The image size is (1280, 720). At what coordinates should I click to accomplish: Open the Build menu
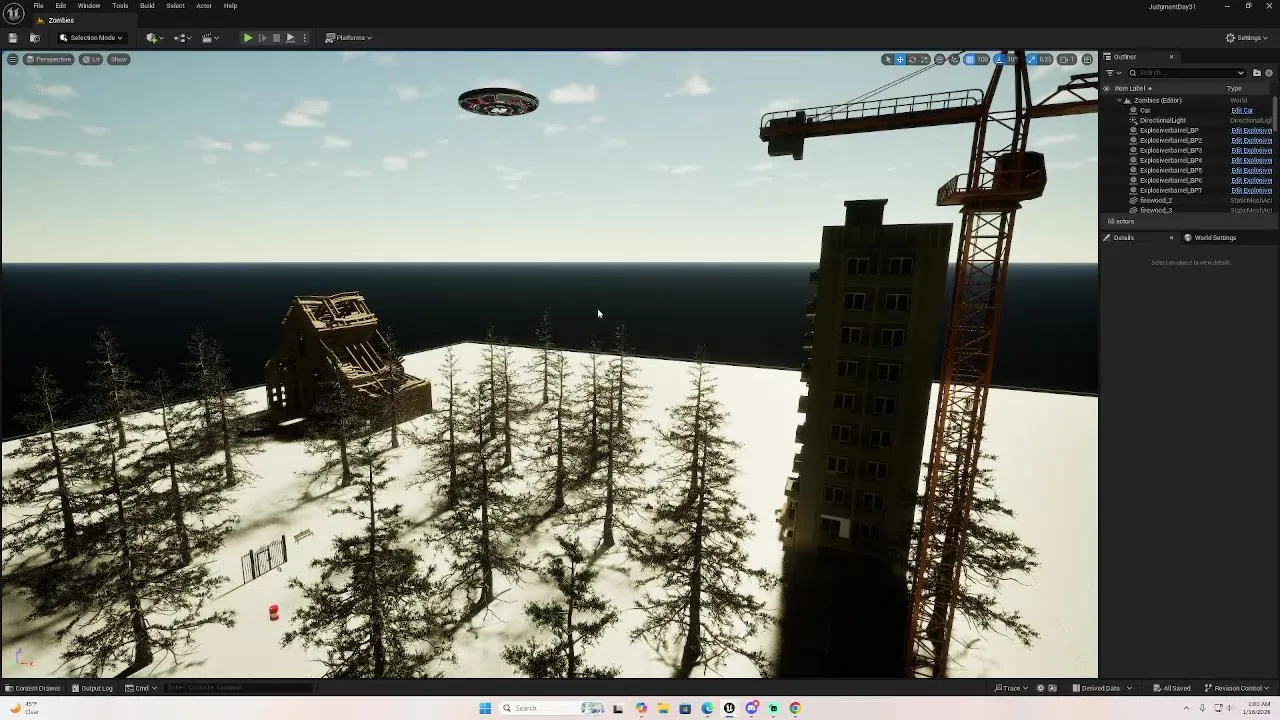(147, 6)
